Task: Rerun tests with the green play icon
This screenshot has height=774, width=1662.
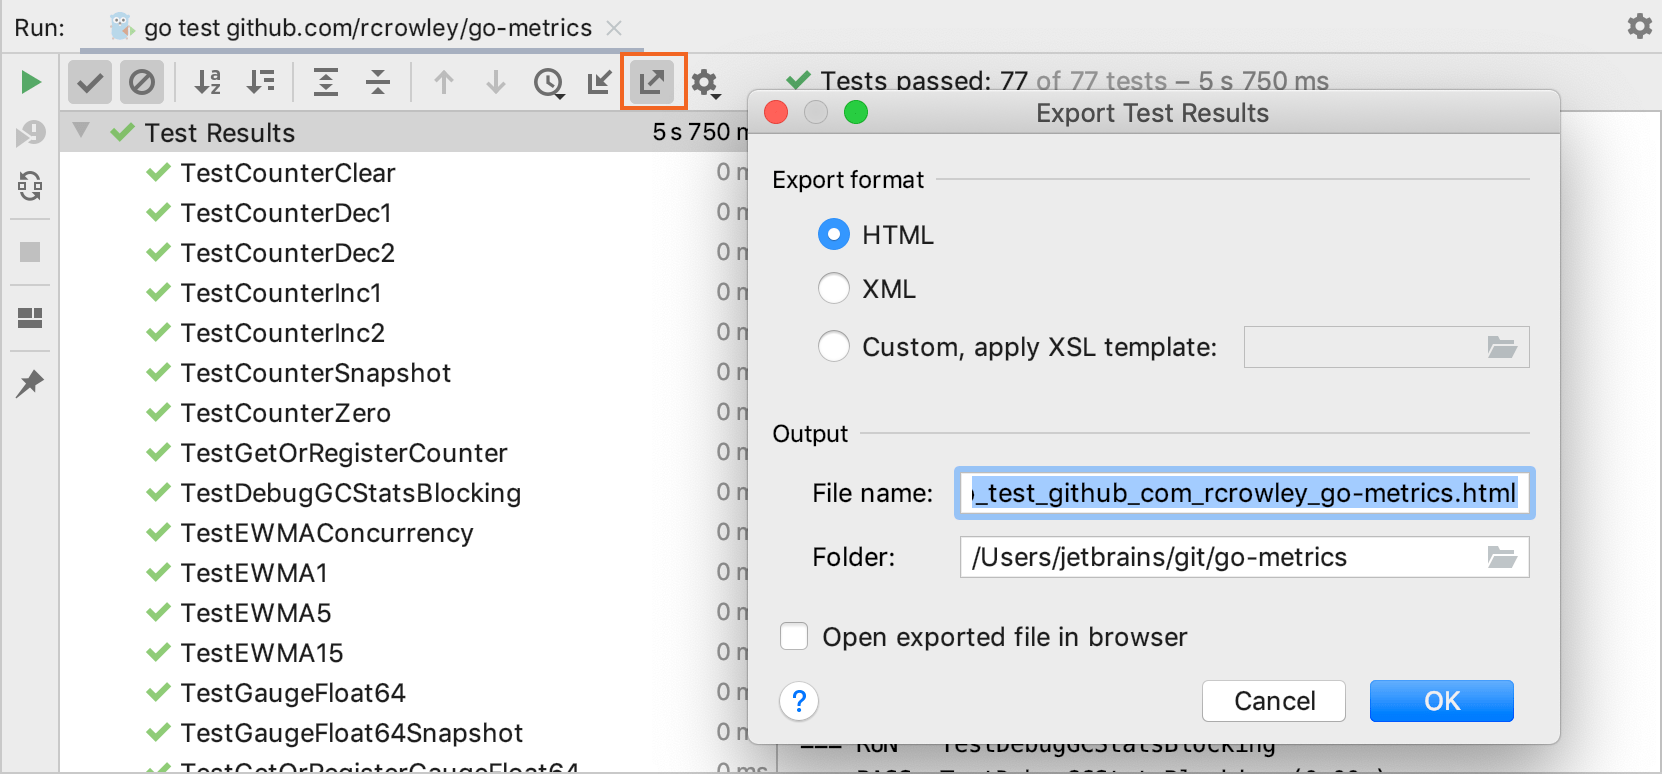Action: (x=31, y=82)
